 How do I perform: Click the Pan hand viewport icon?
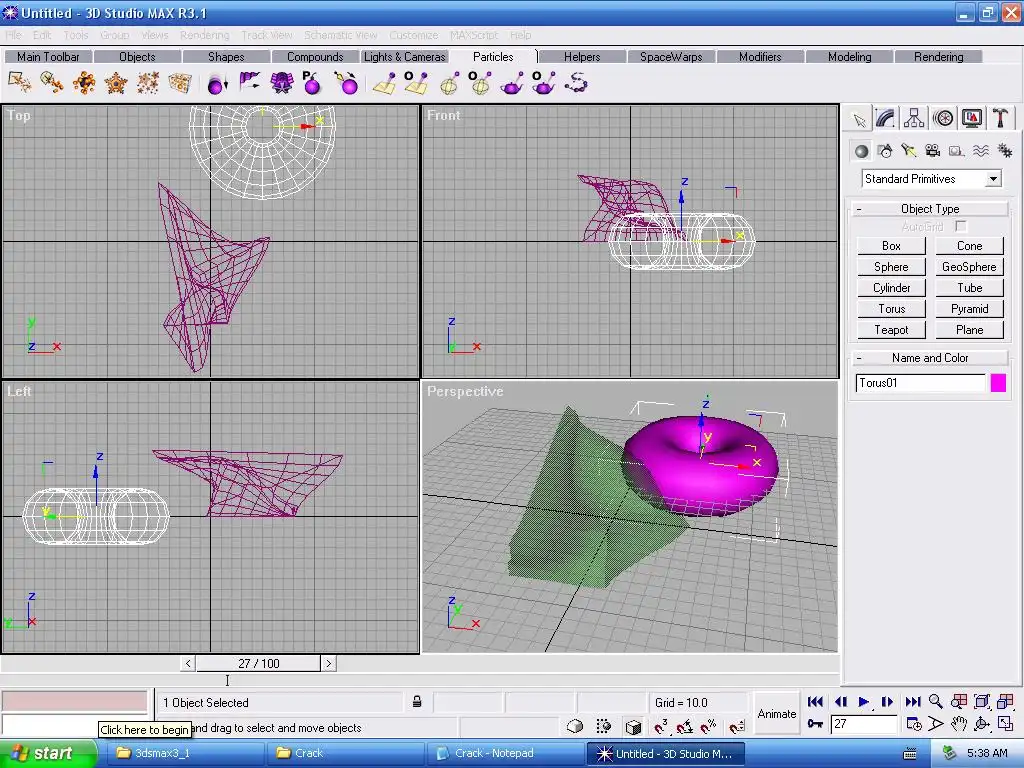coord(959,724)
